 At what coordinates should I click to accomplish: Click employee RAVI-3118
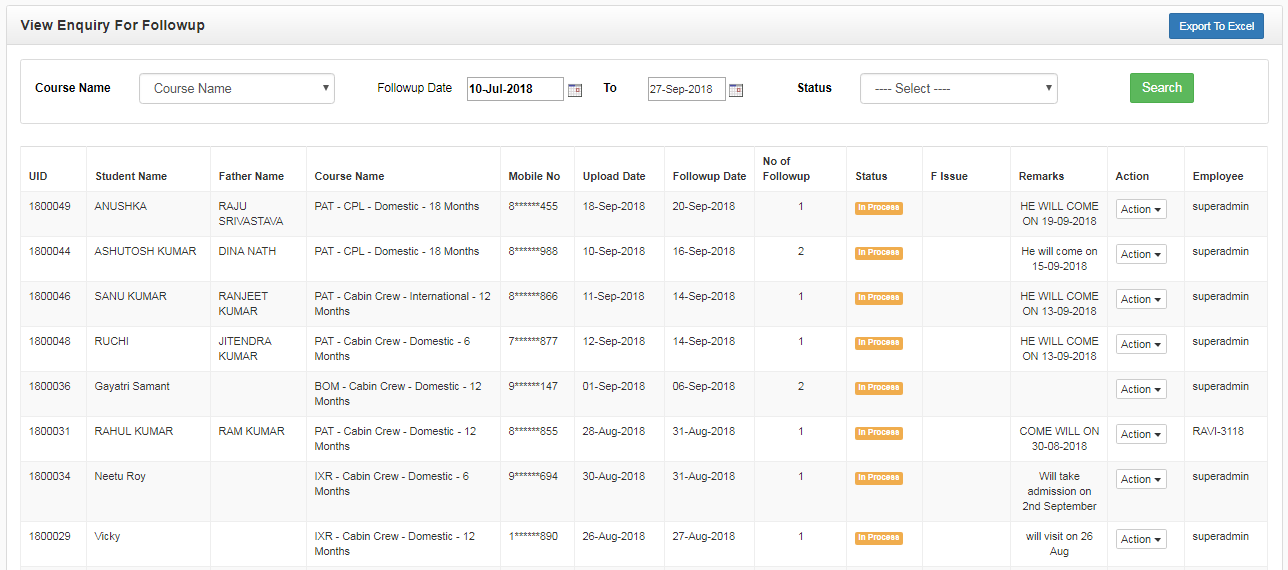(1218, 431)
